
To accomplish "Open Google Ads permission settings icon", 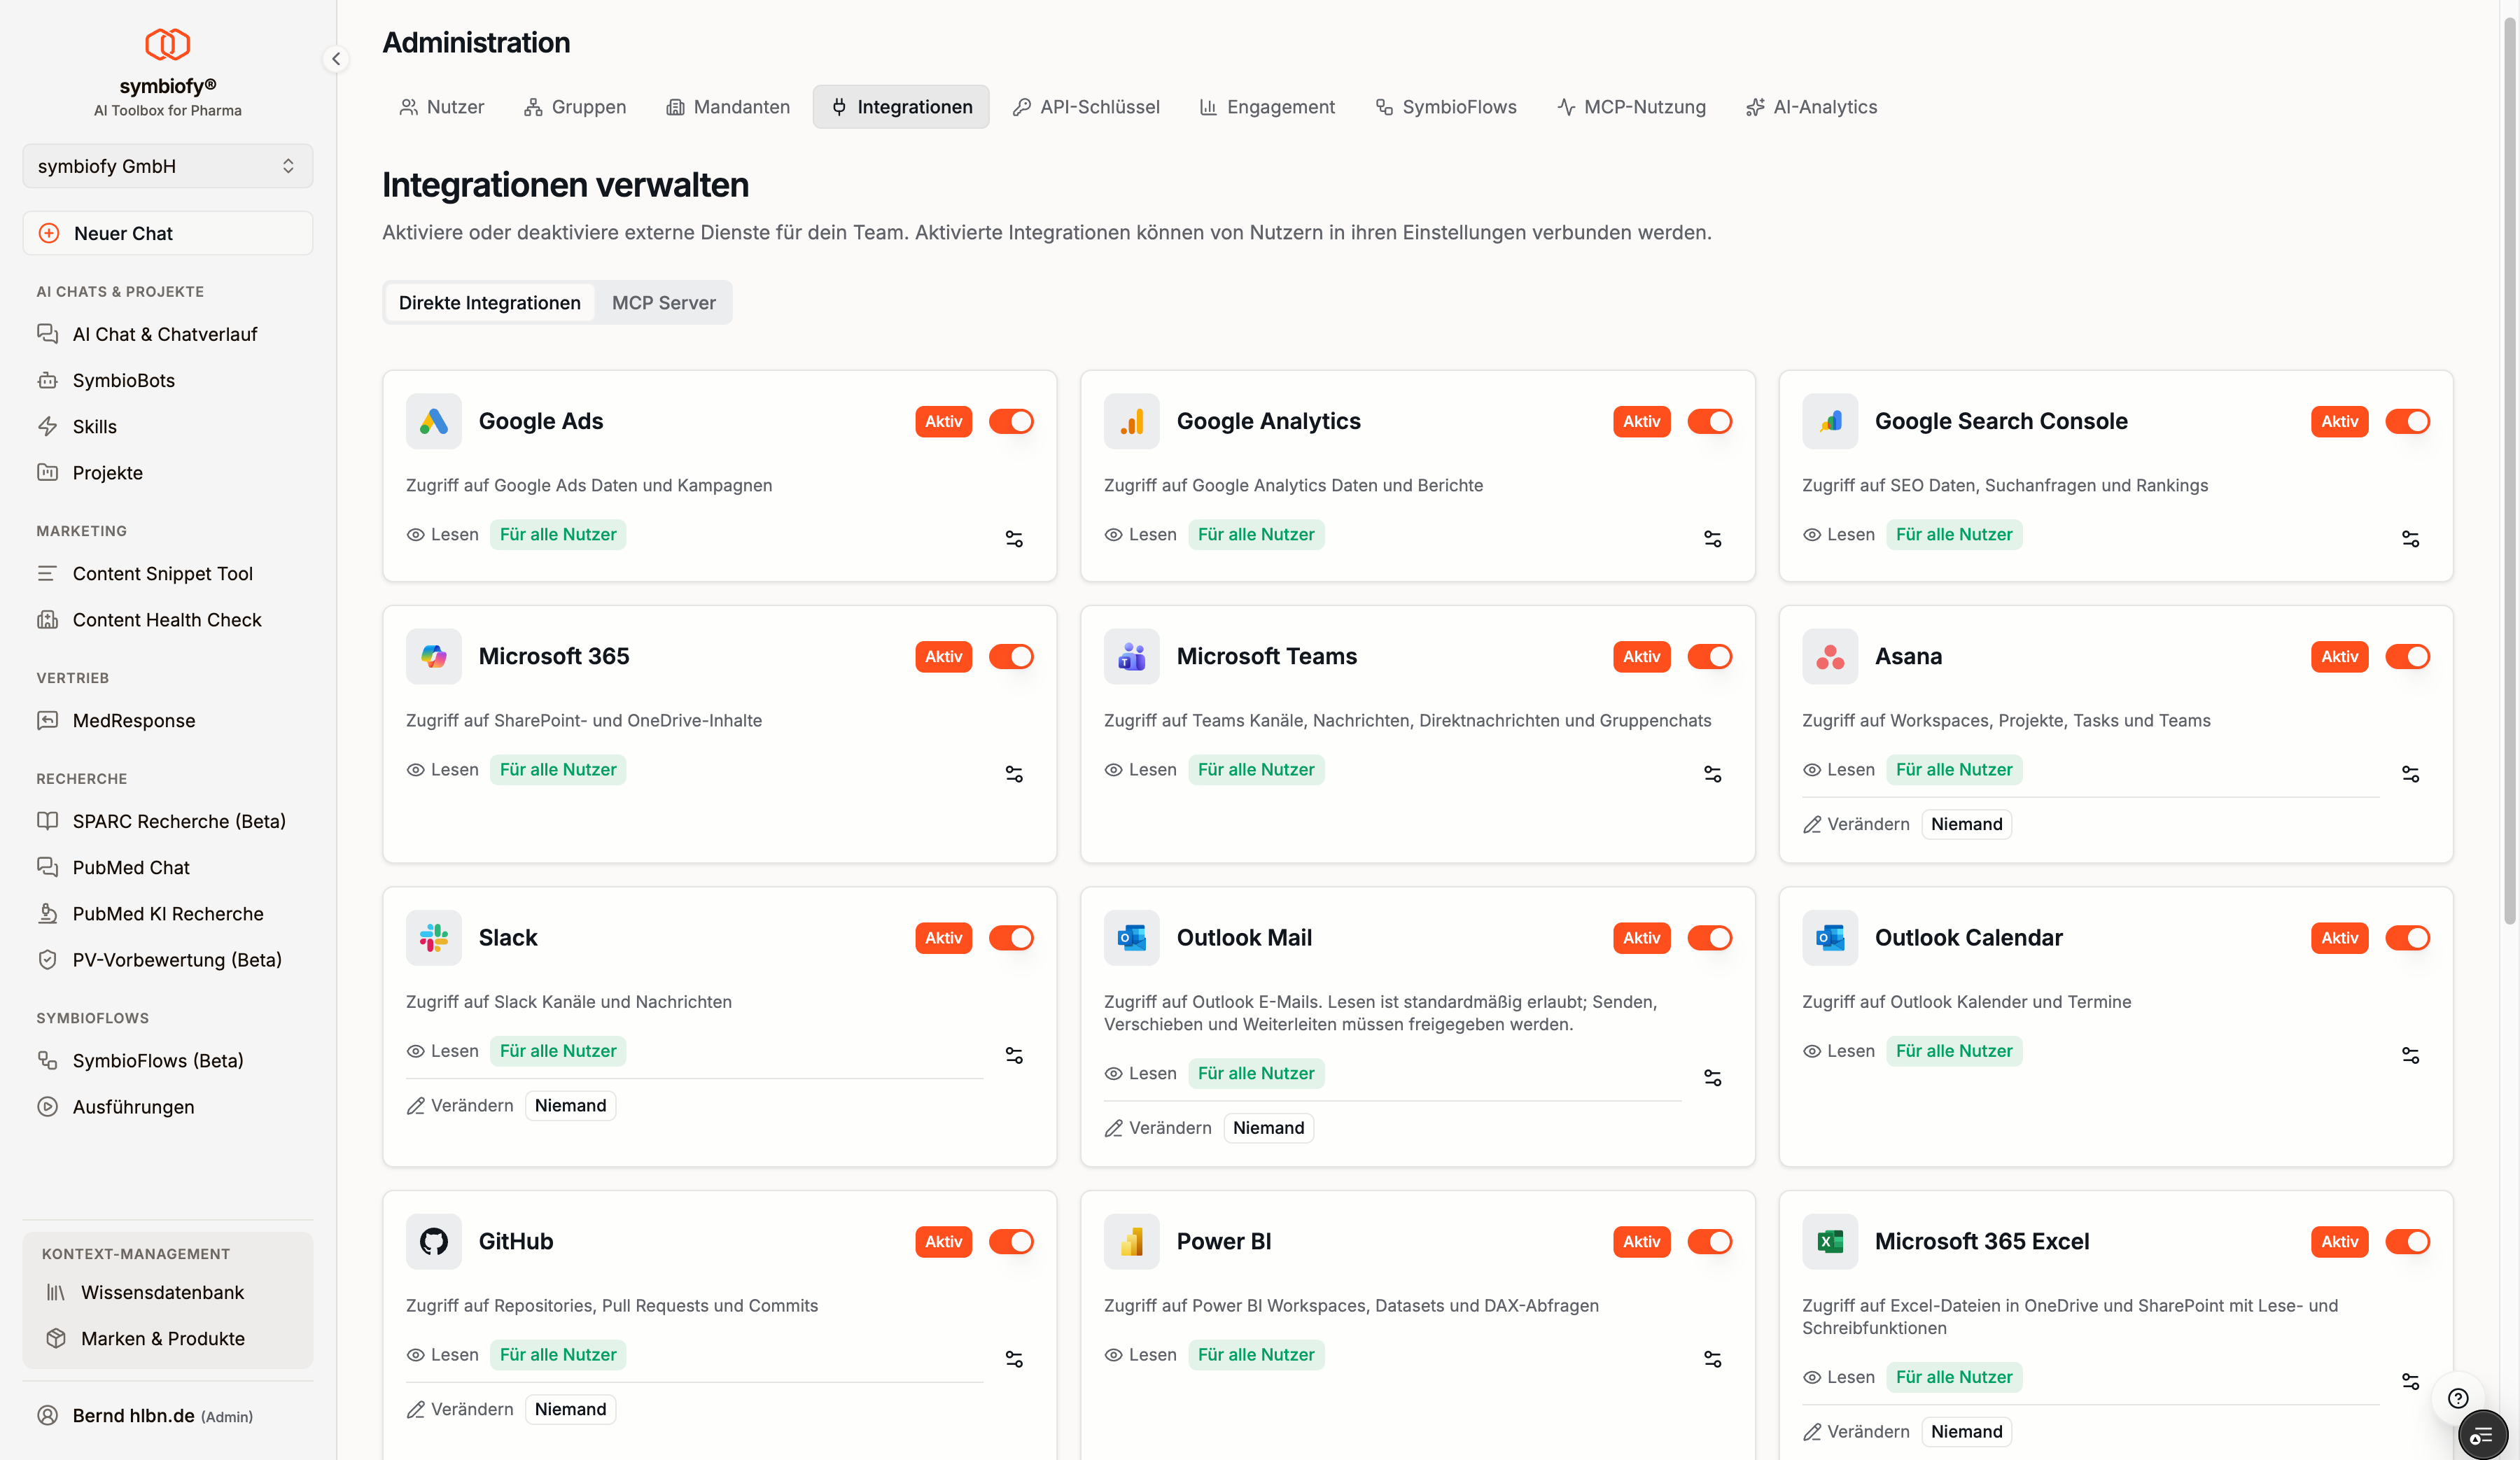I will coord(1014,539).
